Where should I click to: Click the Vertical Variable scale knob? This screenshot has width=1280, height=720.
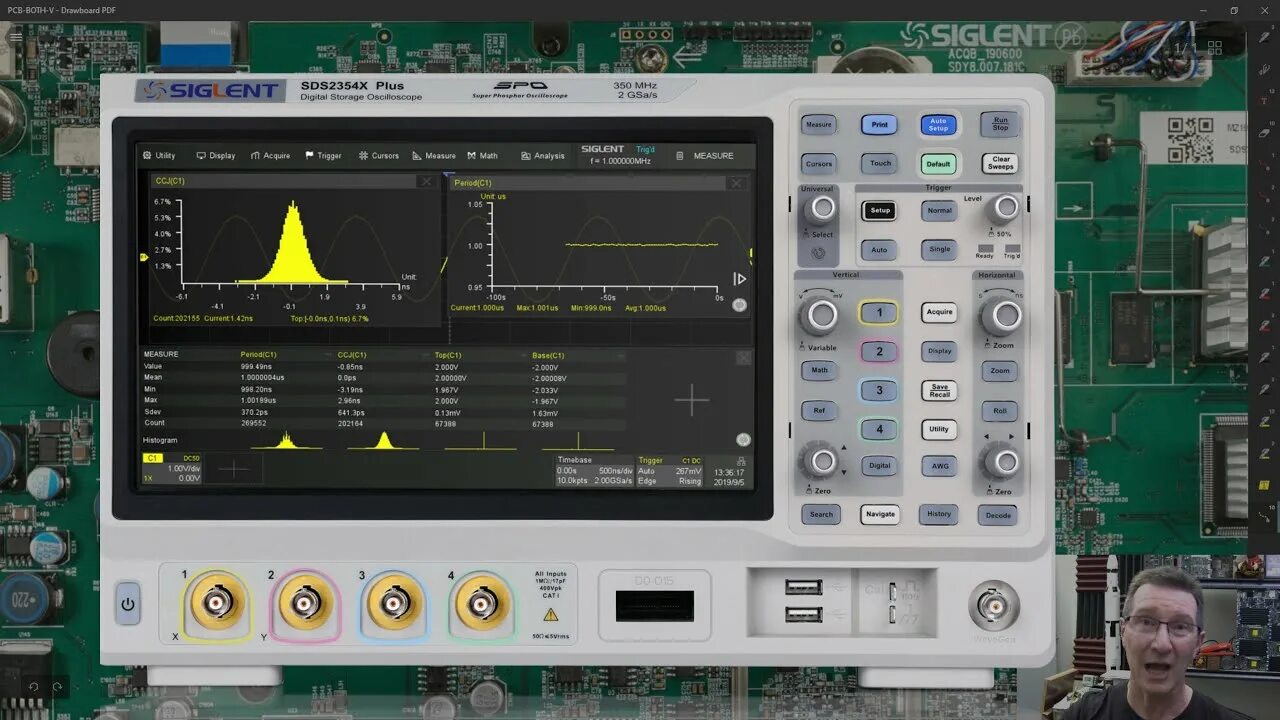coord(820,316)
